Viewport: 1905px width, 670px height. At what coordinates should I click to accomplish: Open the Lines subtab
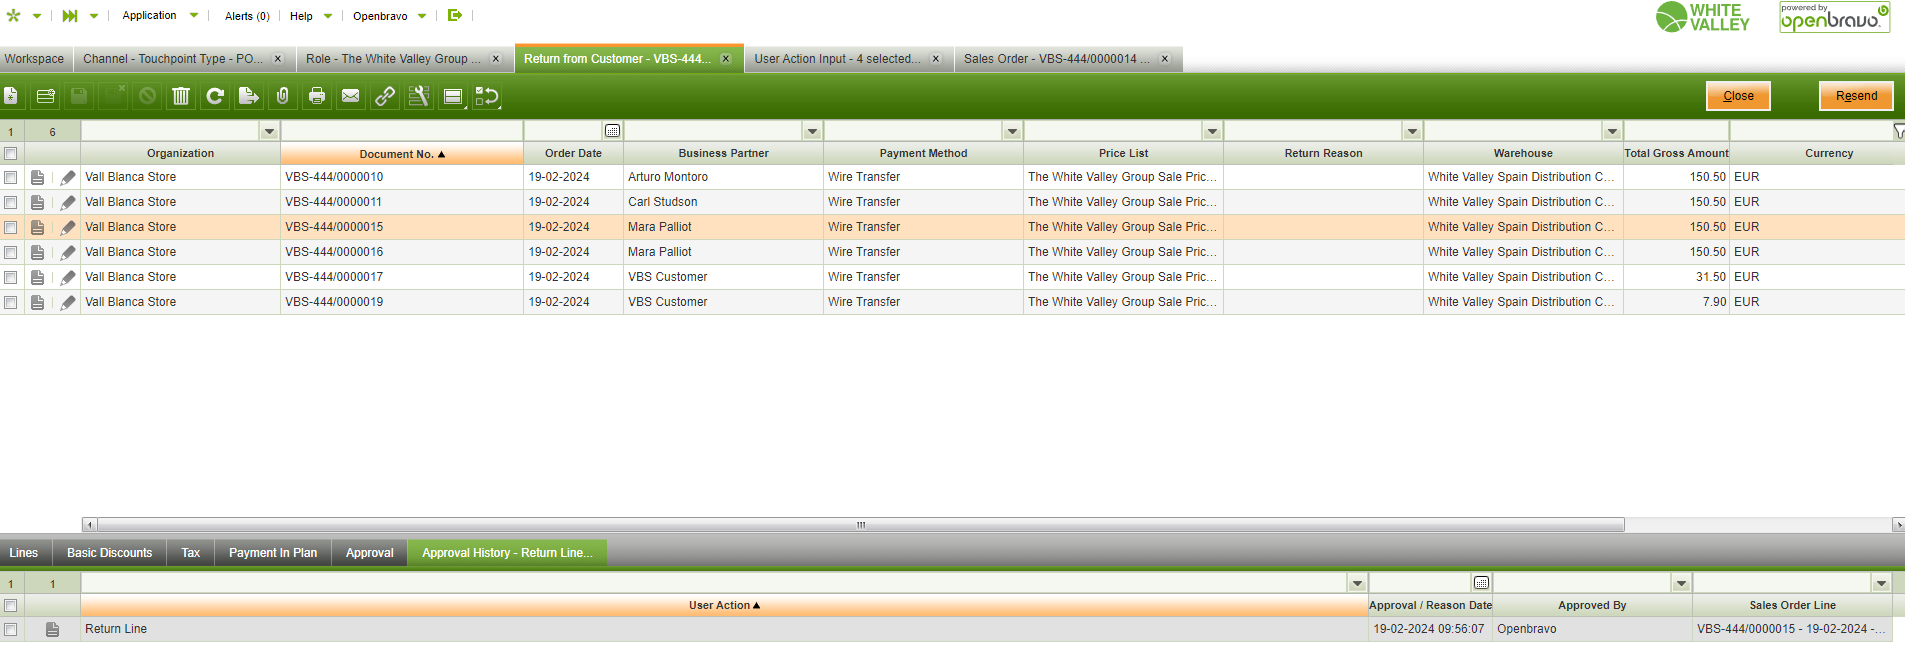(24, 553)
